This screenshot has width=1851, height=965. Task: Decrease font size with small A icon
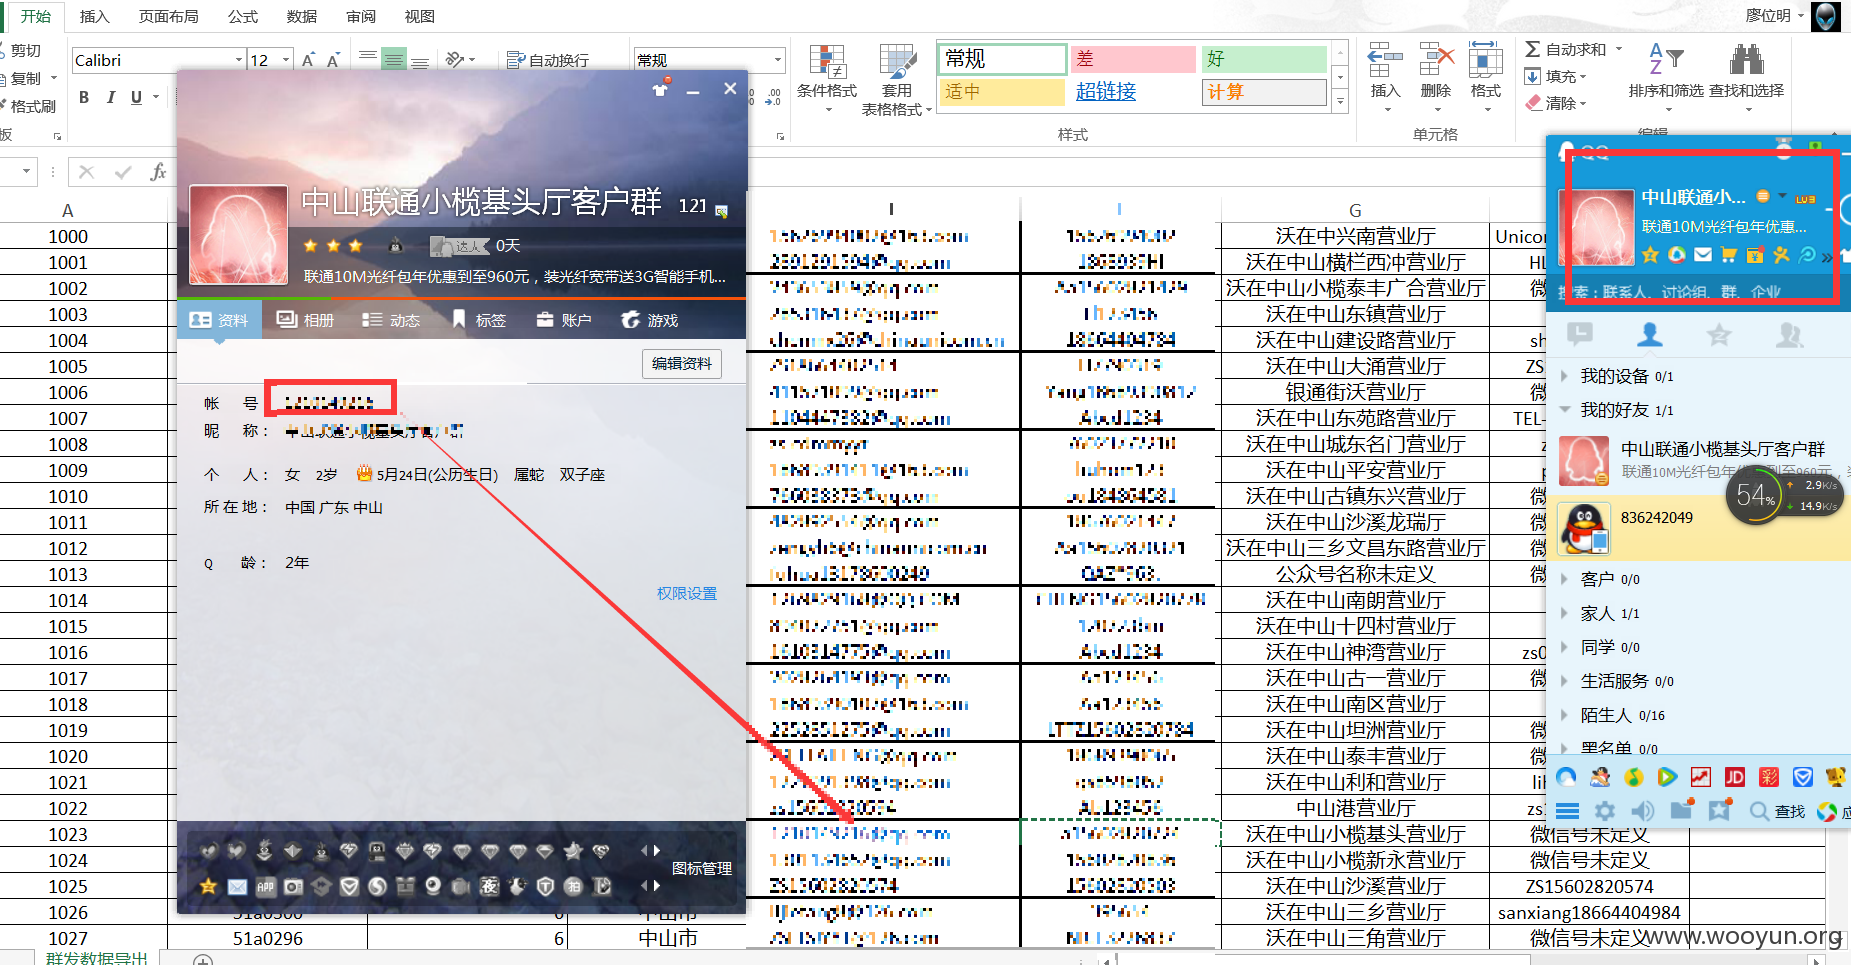(333, 60)
